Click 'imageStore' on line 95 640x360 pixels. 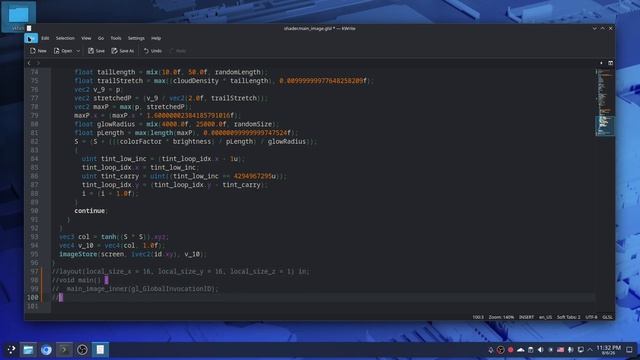[x=78, y=254]
